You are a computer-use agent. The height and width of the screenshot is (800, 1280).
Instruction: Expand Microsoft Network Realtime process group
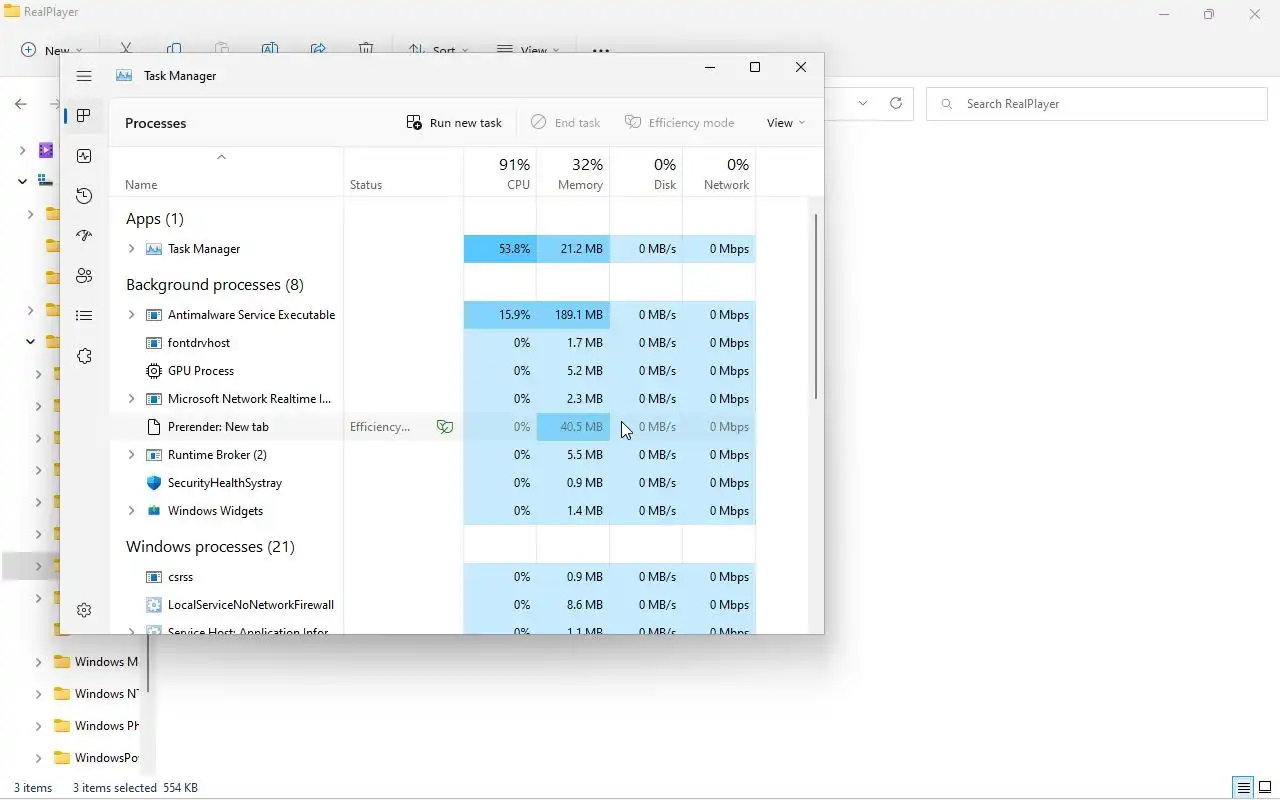point(131,399)
